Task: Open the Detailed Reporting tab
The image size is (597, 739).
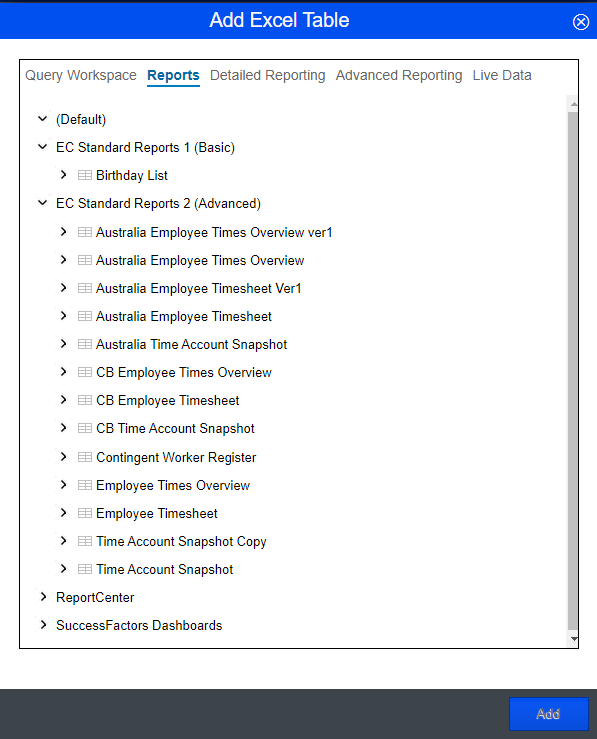Action: pyautogui.click(x=267, y=75)
